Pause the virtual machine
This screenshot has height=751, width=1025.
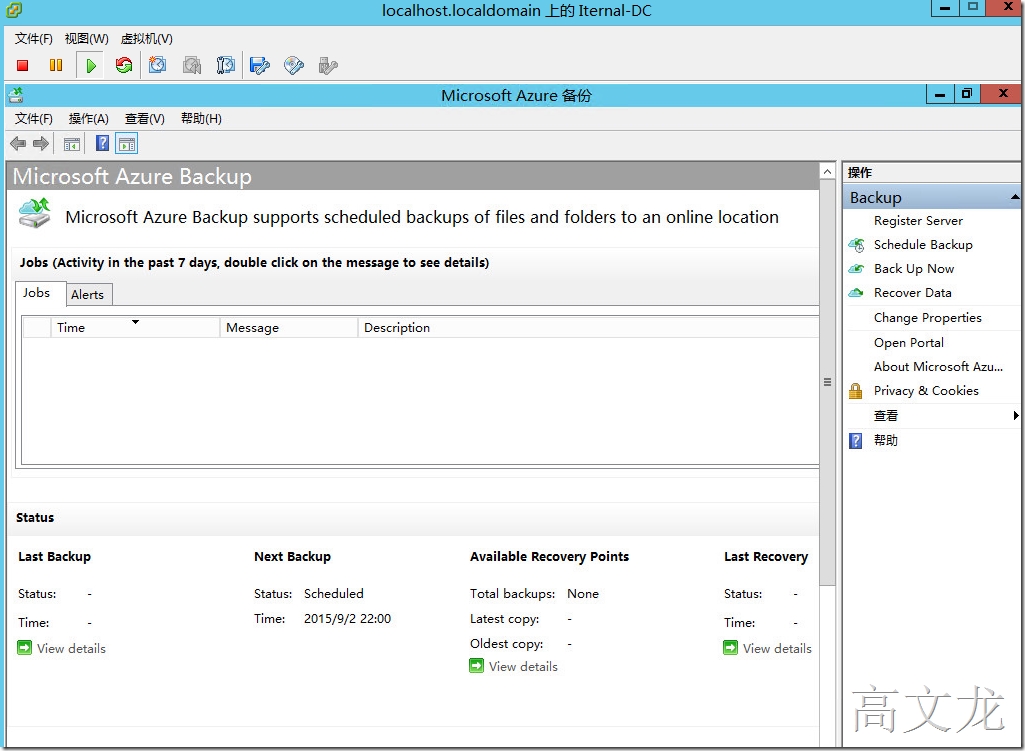[56, 65]
